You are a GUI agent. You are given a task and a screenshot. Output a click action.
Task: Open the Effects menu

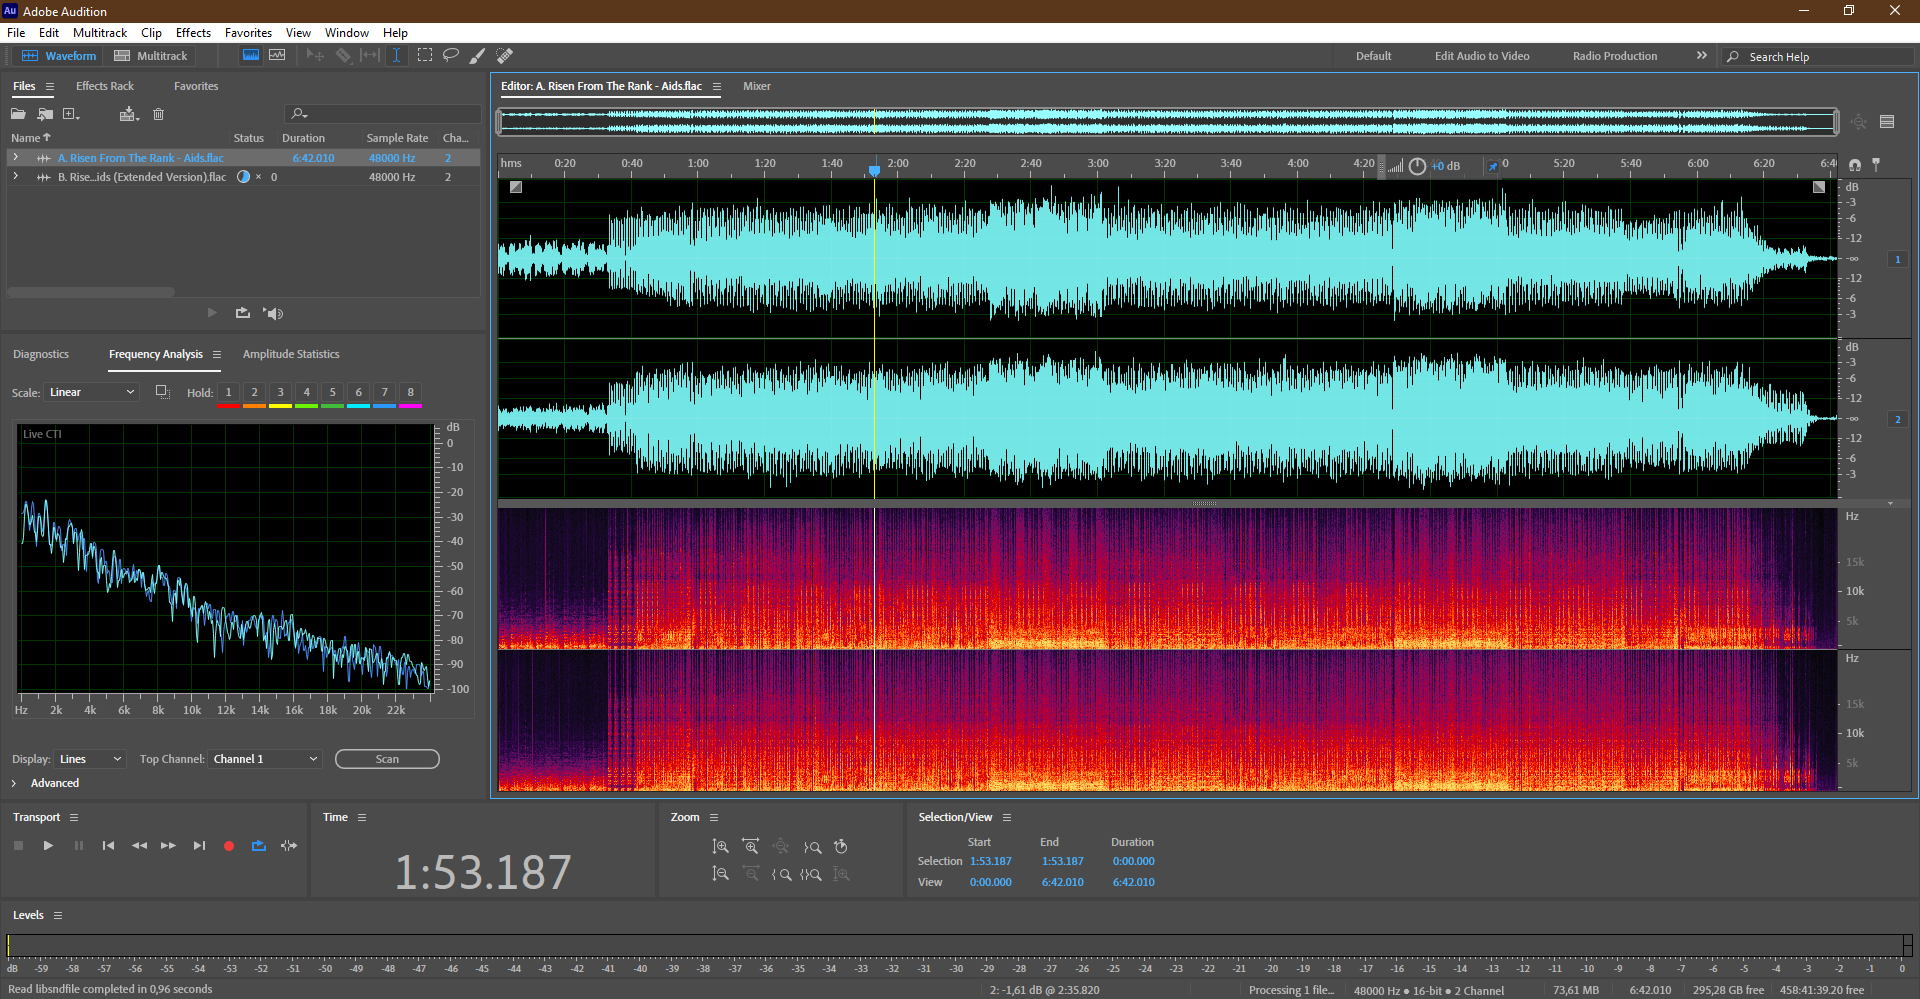click(x=193, y=33)
